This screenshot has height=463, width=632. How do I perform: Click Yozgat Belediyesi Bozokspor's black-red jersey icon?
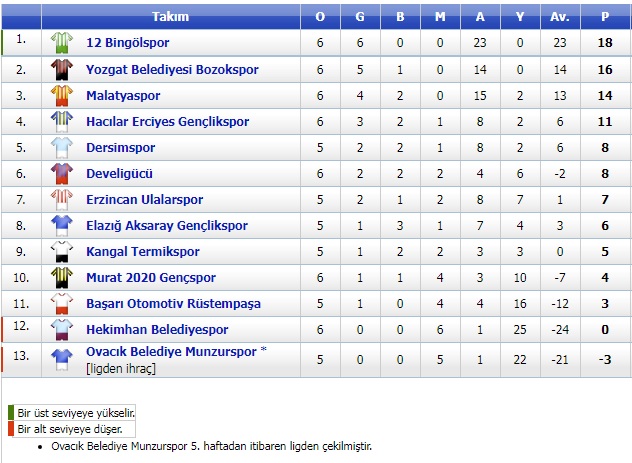pyautogui.click(x=62, y=69)
